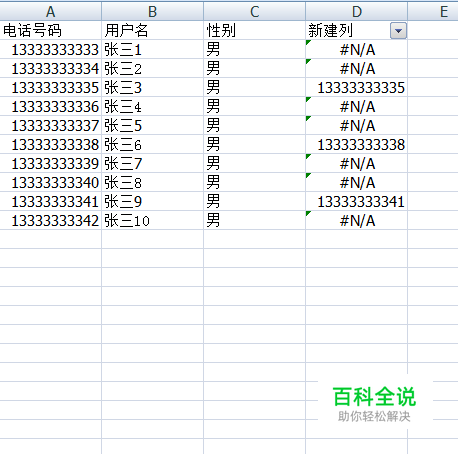458x454 pixels.
Task: Click the 用户名 header cell
Action: tap(153, 31)
